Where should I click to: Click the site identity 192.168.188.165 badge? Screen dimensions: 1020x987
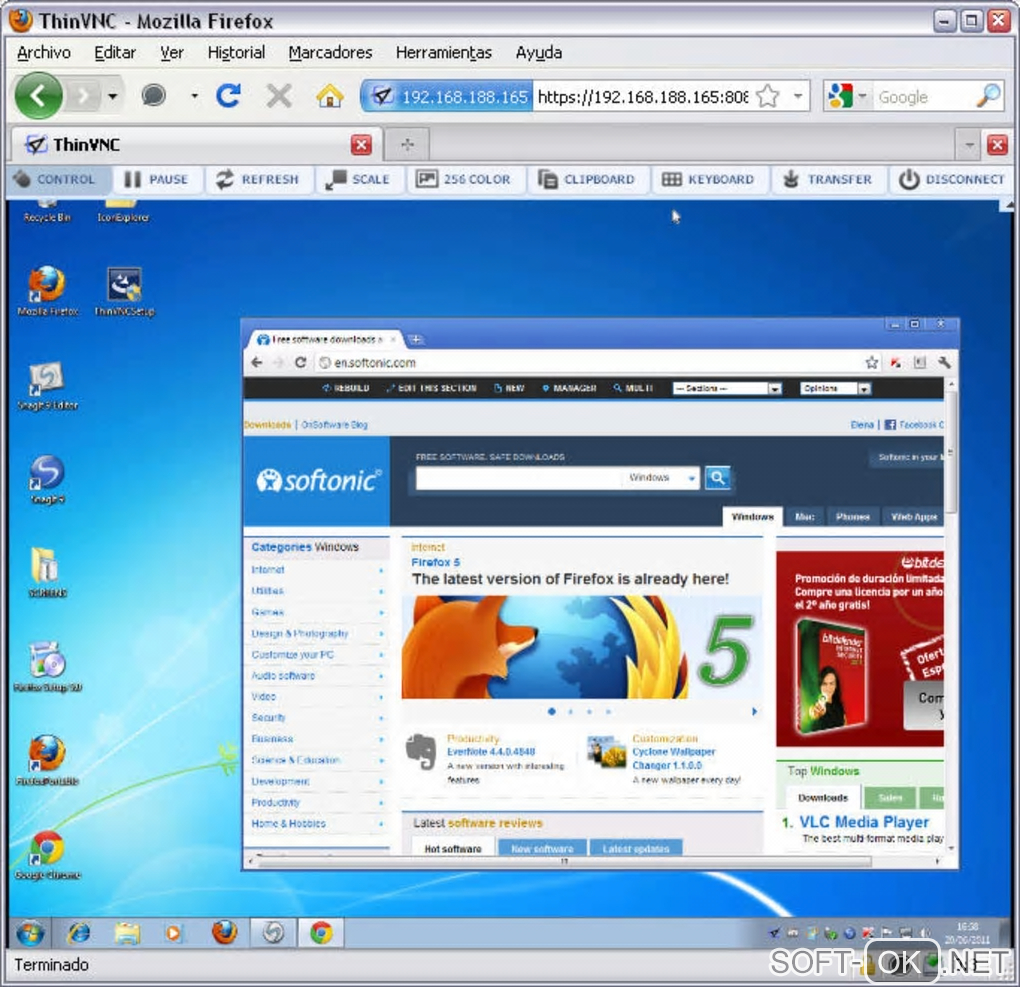pyautogui.click(x=449, y=96)
